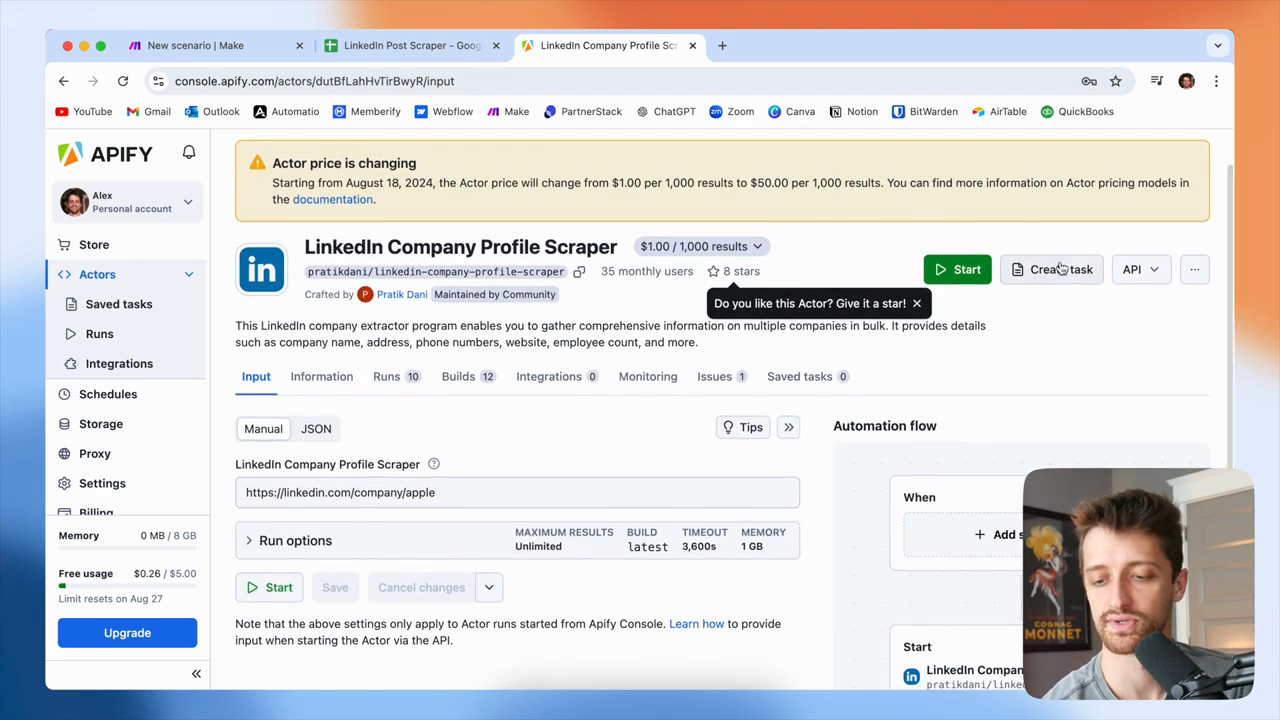The height and width of the screenshot is (720, 1280).
Task: Open the QuickBooks bookmark
Action: (1077, 112)
